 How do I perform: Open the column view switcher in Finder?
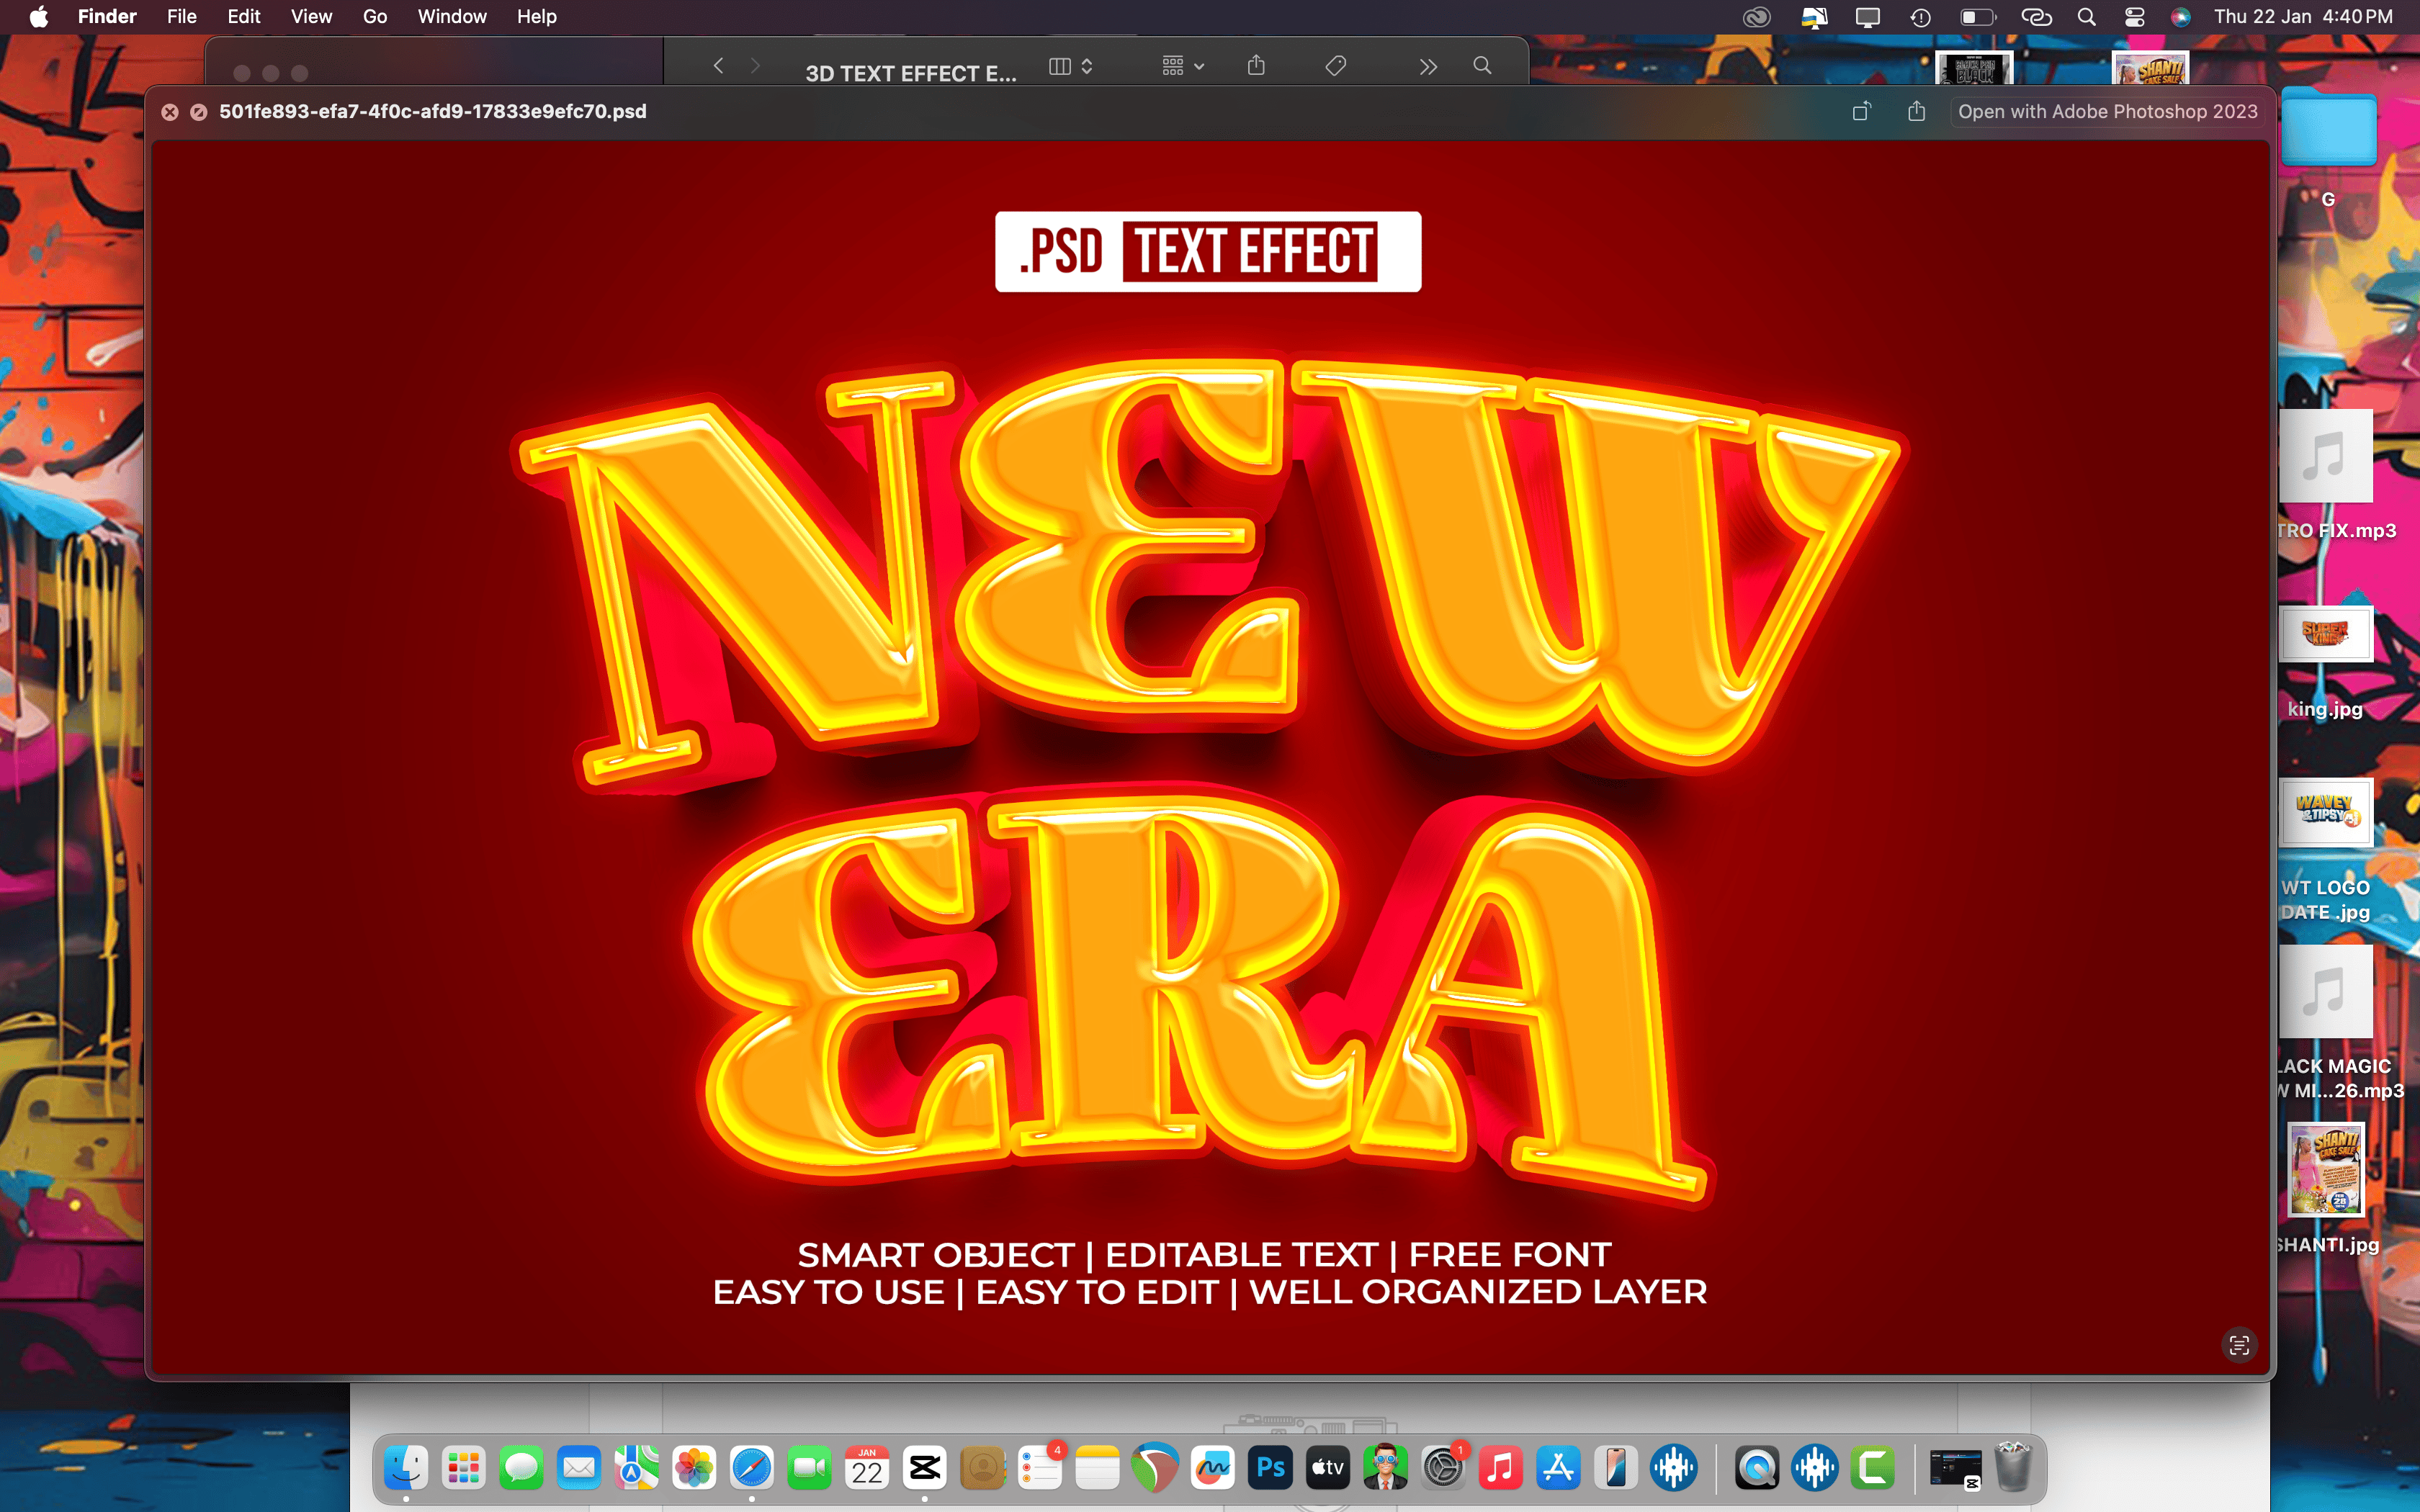coord(1070,66)
